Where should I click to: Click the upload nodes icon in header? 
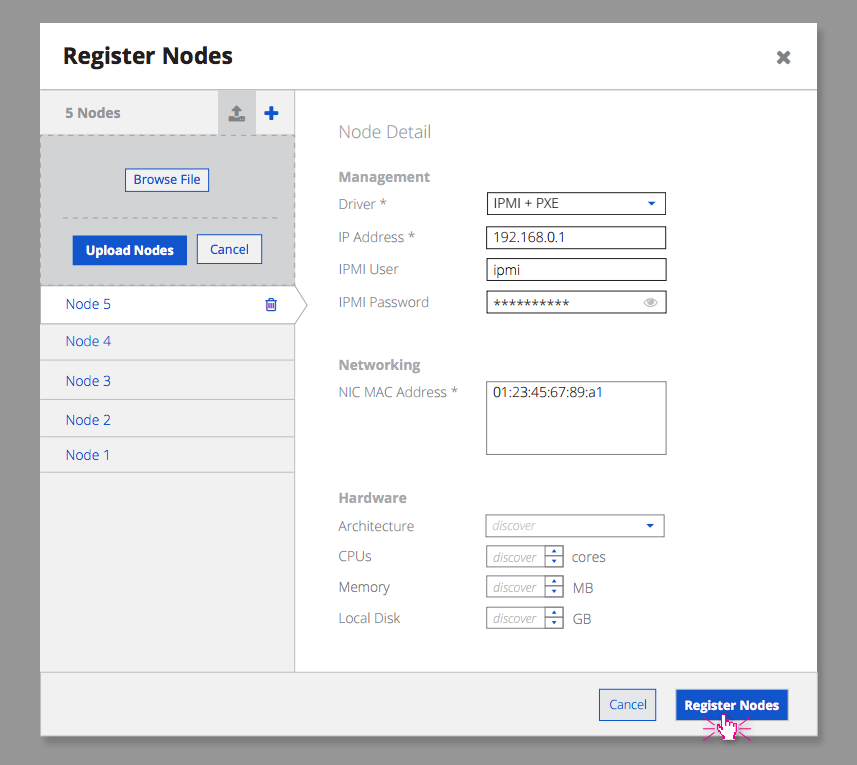point(236,113)
